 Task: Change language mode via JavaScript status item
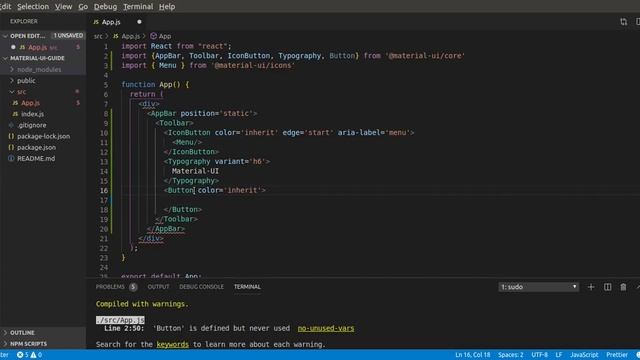[x=584, y=355]
